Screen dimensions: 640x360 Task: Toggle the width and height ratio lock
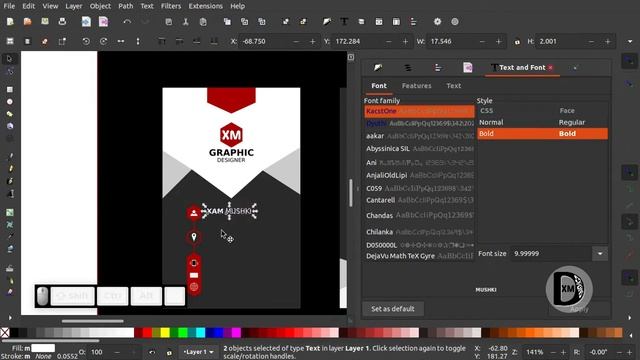point(517,42)
